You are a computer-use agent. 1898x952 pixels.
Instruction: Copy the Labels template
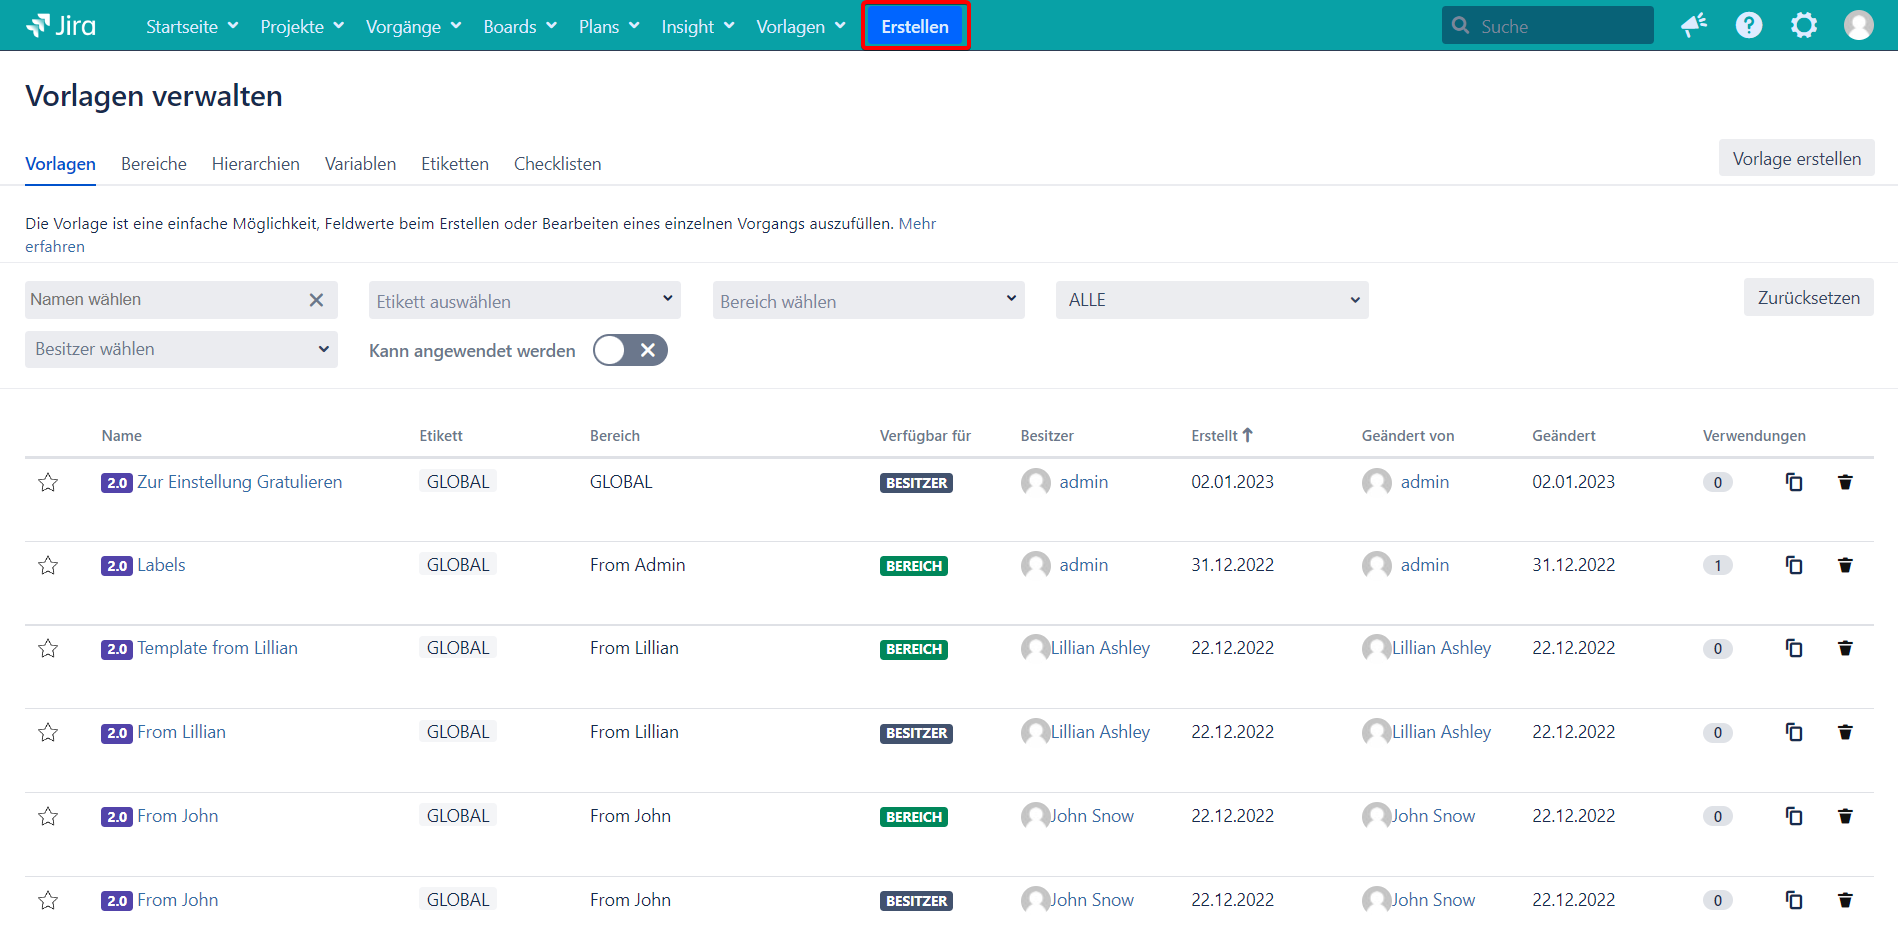(x=1794, y=566)
